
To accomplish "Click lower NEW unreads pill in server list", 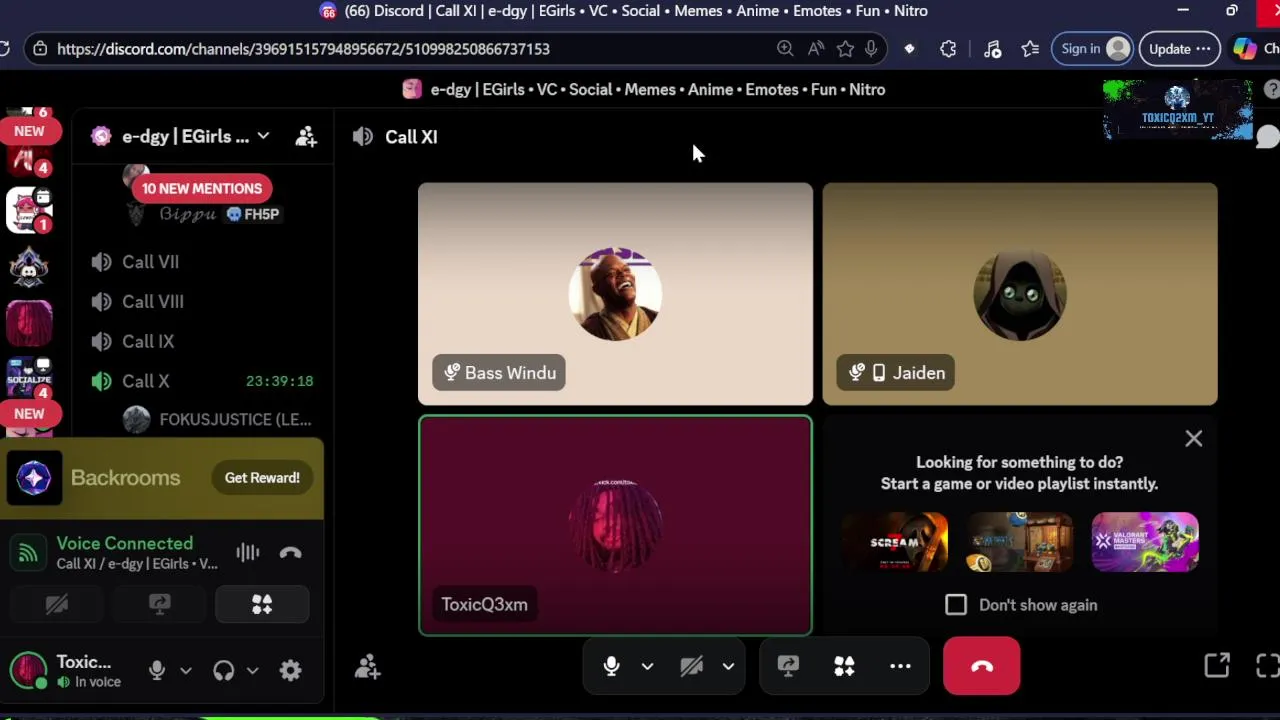I will [x=29, y=413].
